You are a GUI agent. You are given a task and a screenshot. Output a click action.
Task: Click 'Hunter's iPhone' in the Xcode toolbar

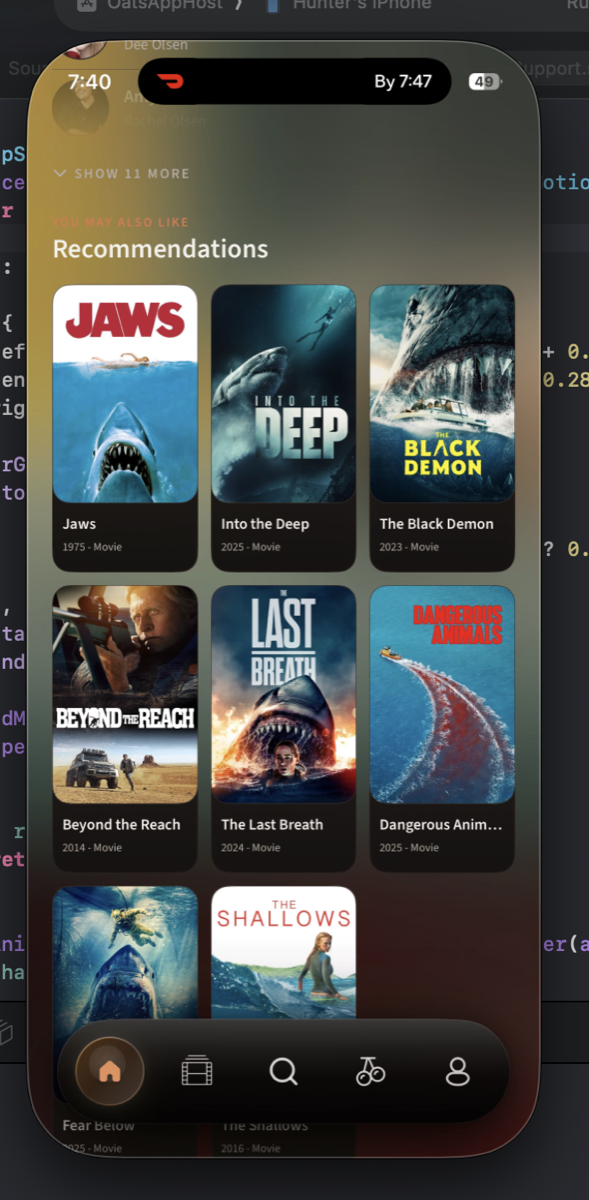click(362, 5)
